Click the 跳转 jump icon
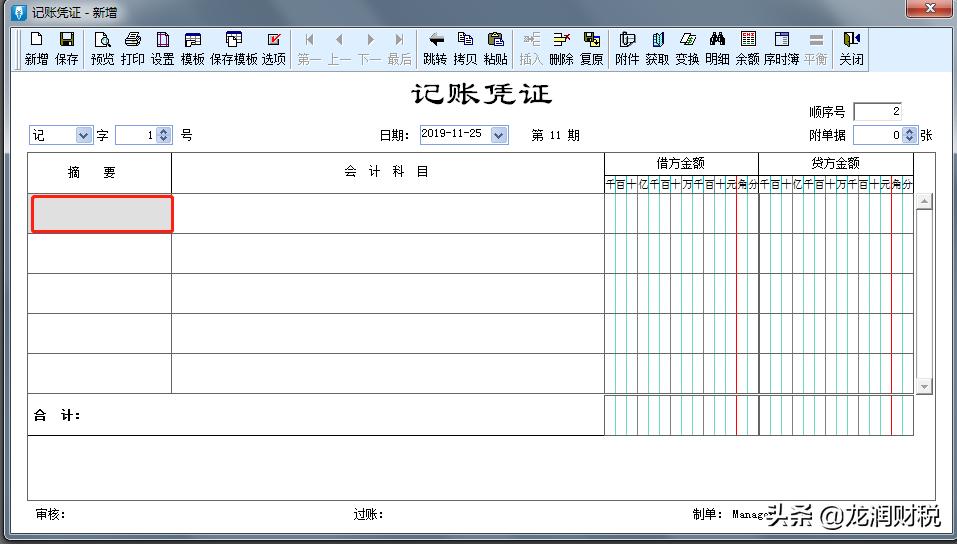The height and width of the screenshot is (544, 957). tap(435, 40)
